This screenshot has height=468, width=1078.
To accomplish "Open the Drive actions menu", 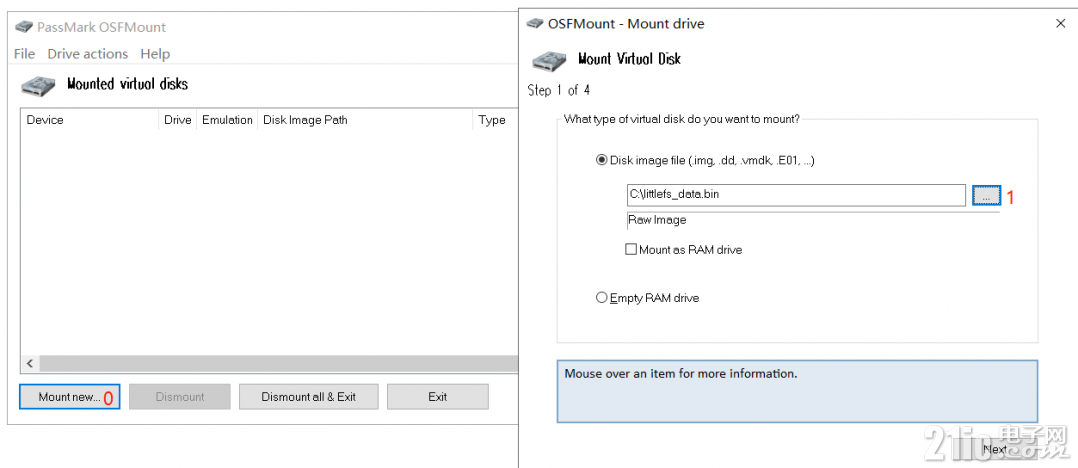I will pyautogui.click(x=87, y=54).
